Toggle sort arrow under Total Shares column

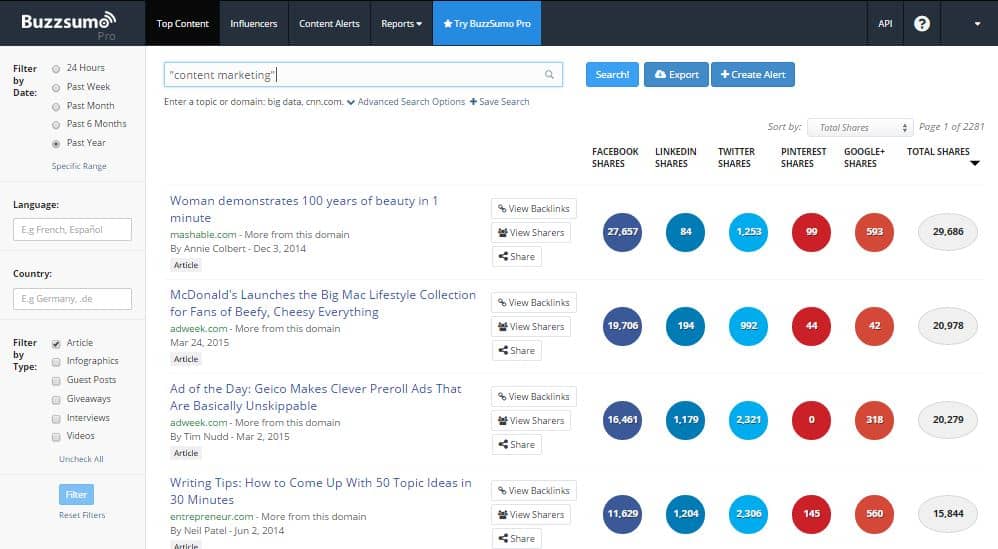click(974, 163)
